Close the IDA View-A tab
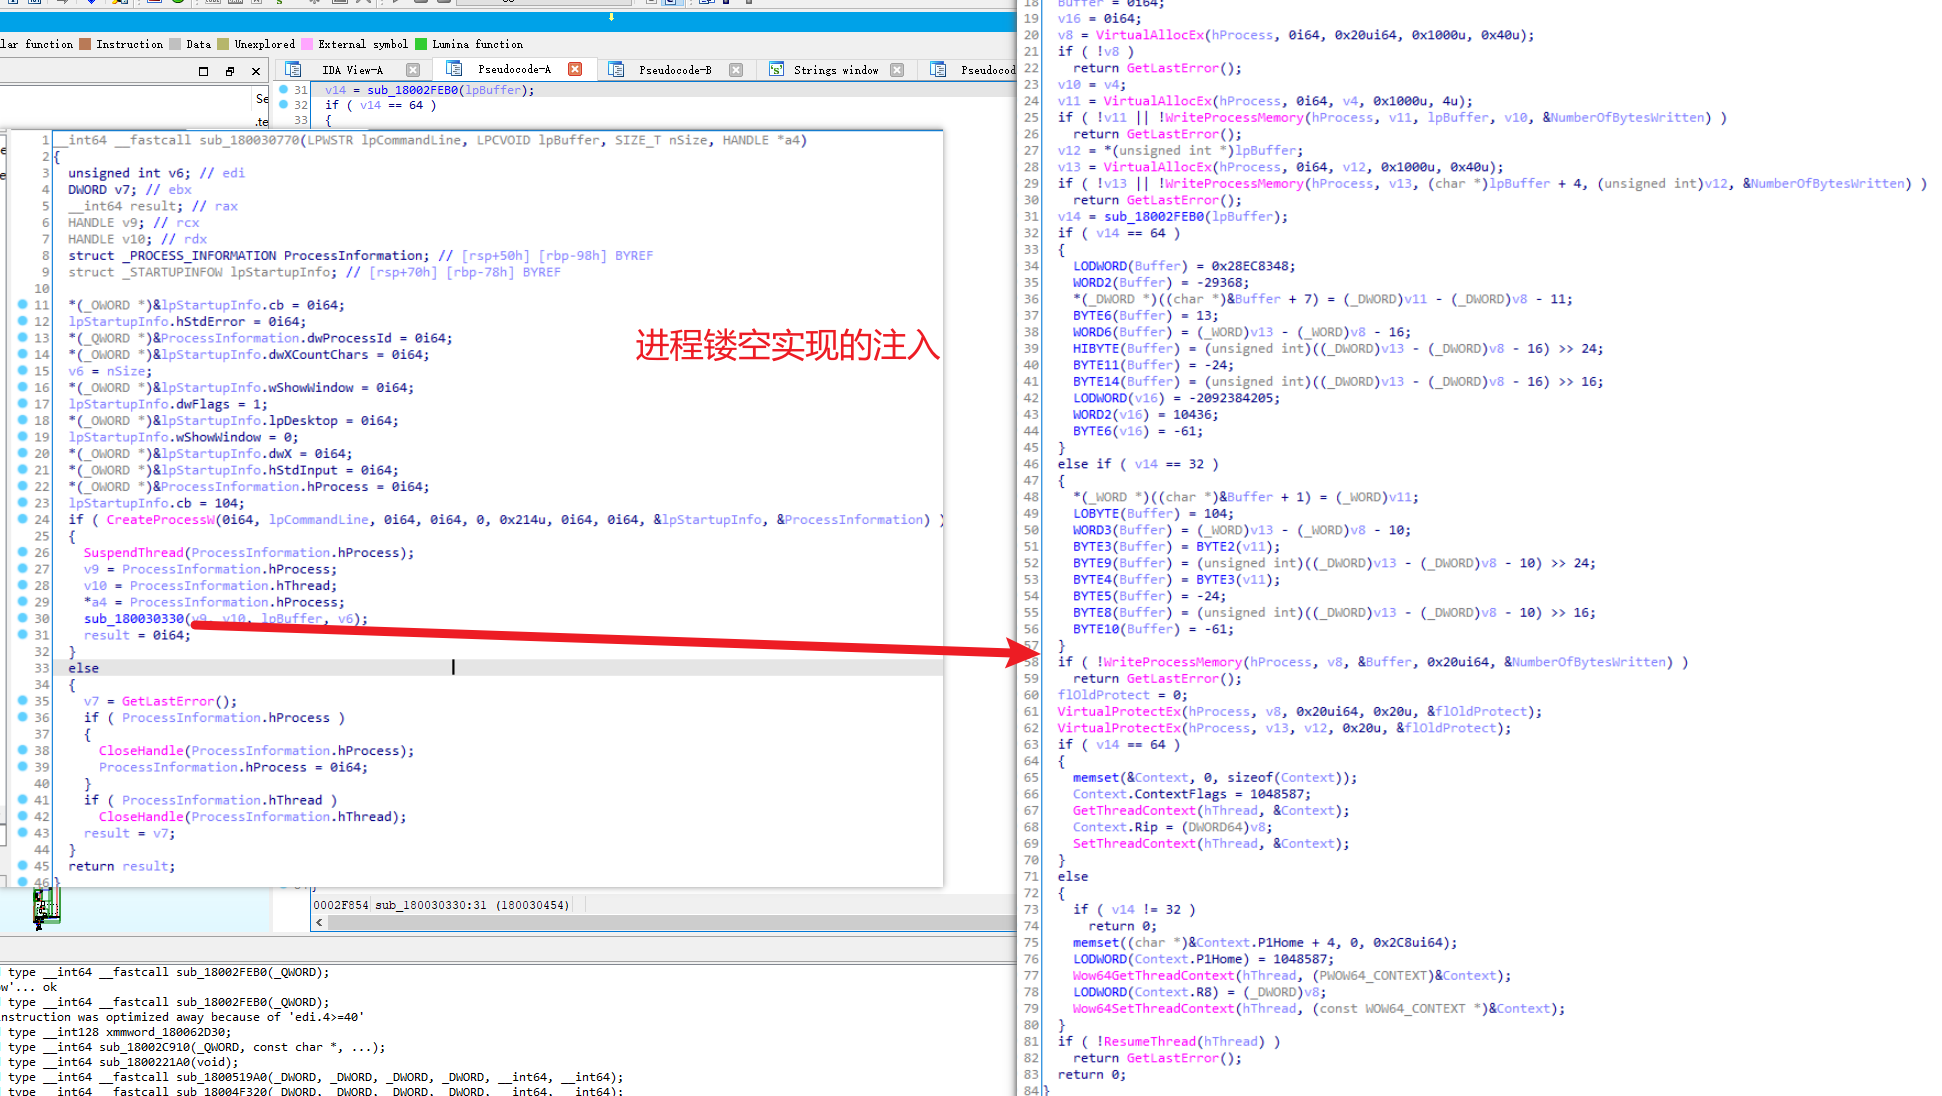The image size is (1942, 1096). tap(413, 70)
